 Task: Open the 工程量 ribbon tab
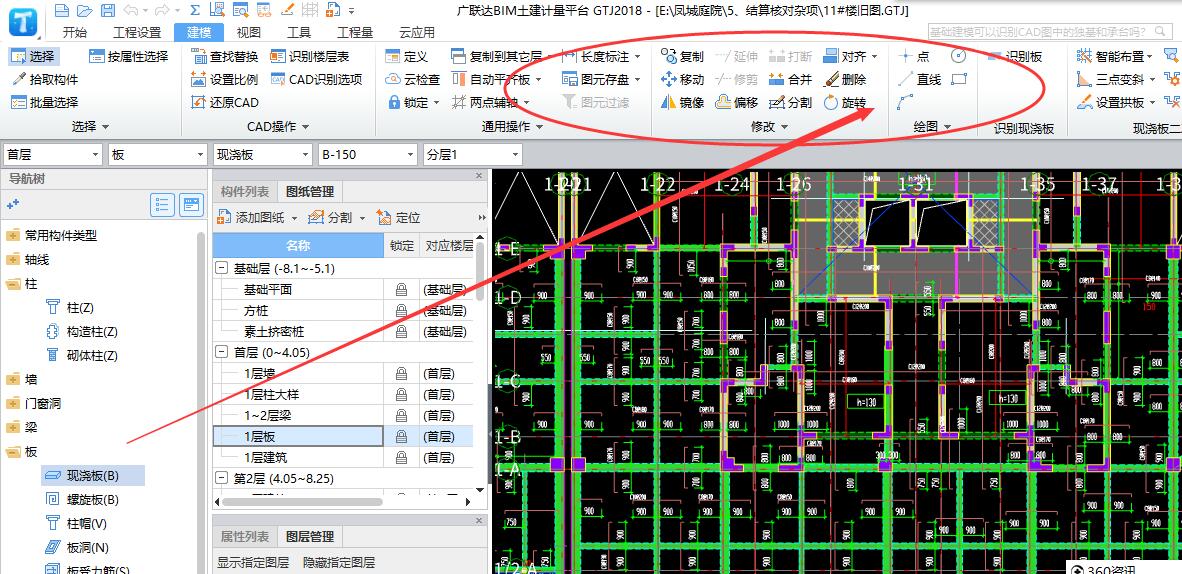[x=354, y=32]
